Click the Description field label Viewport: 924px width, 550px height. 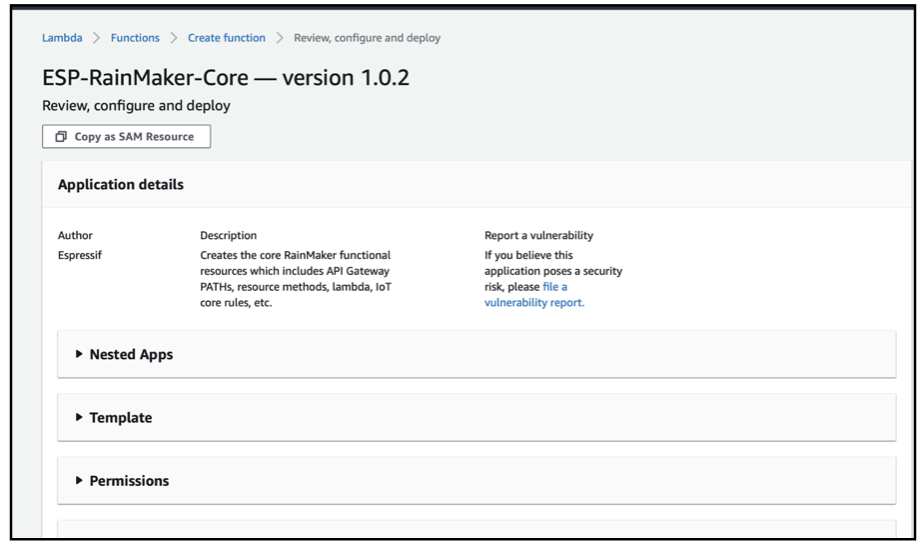coord(228,235)
